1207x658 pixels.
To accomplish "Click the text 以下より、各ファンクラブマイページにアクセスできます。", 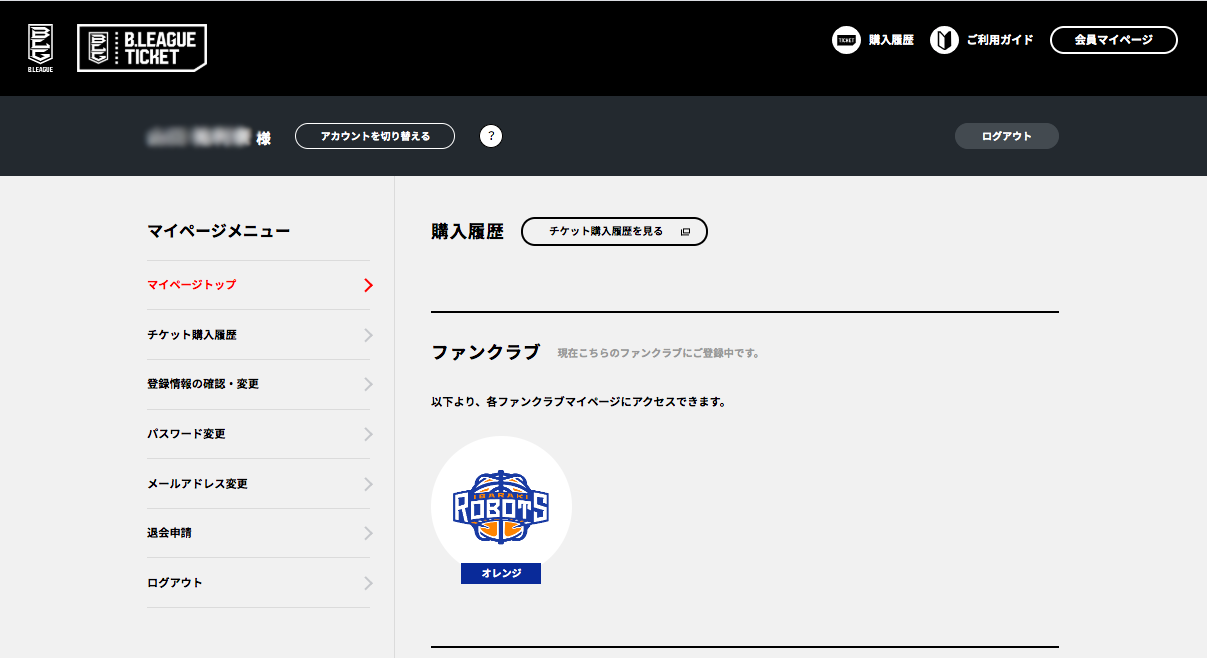I will [578, 402].
